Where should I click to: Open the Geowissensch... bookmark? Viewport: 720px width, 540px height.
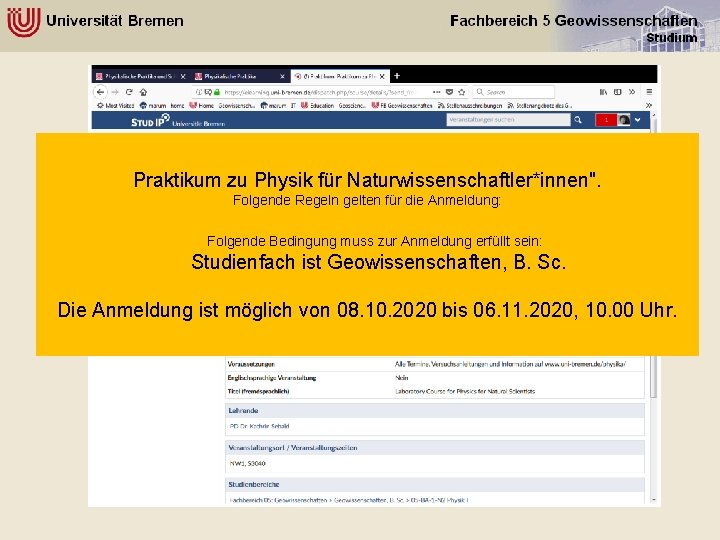point(236,106)
